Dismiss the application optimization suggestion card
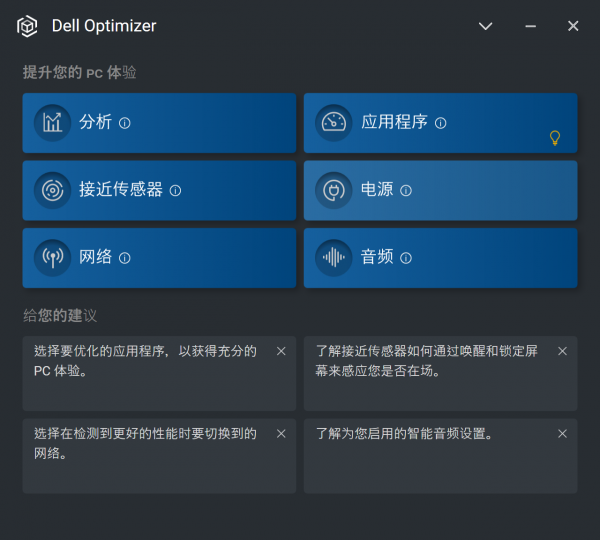600x540 pixels. click(x=281, y=351)
